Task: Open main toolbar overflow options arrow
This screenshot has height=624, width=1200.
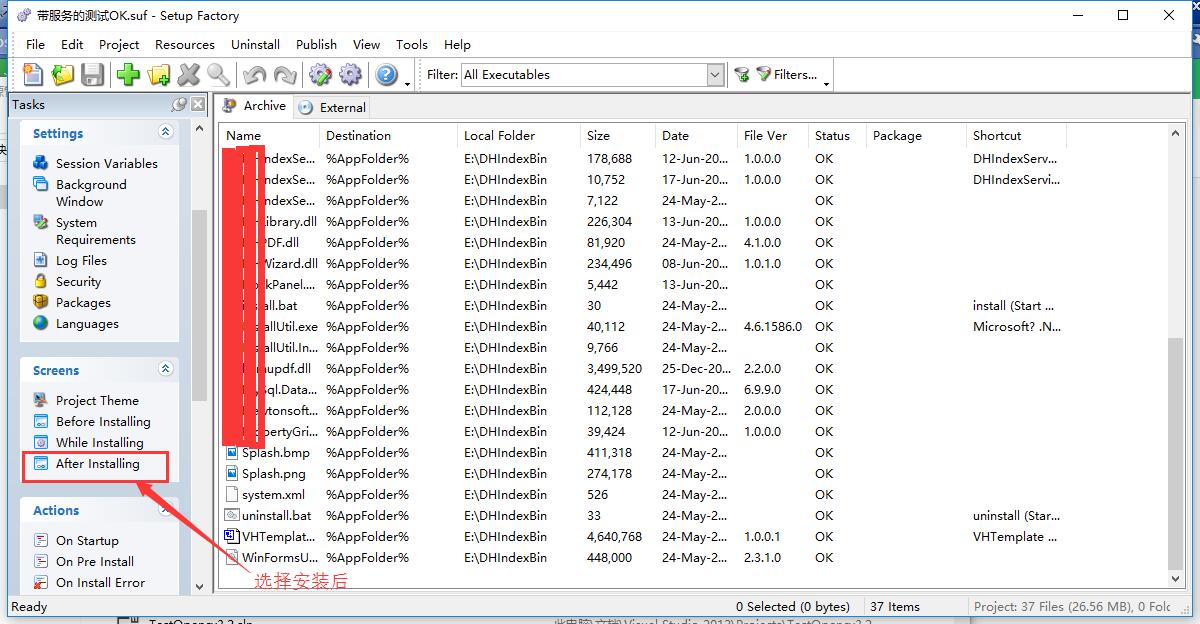Action: pos(408,84)
